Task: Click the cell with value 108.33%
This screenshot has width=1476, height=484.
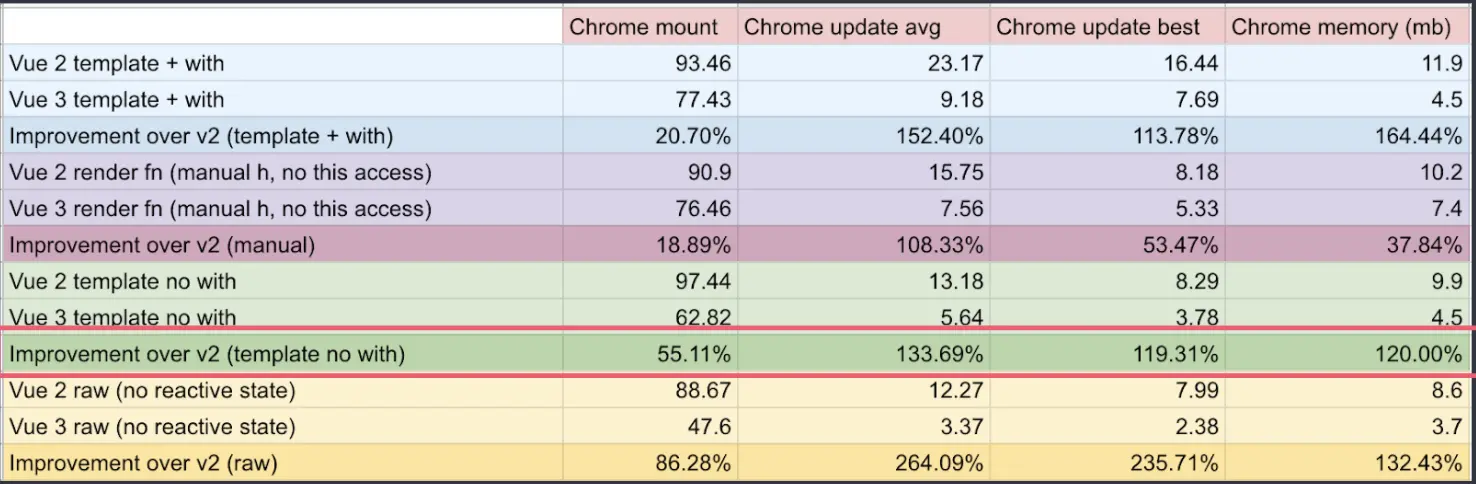Action: click(x=863, y=245)
